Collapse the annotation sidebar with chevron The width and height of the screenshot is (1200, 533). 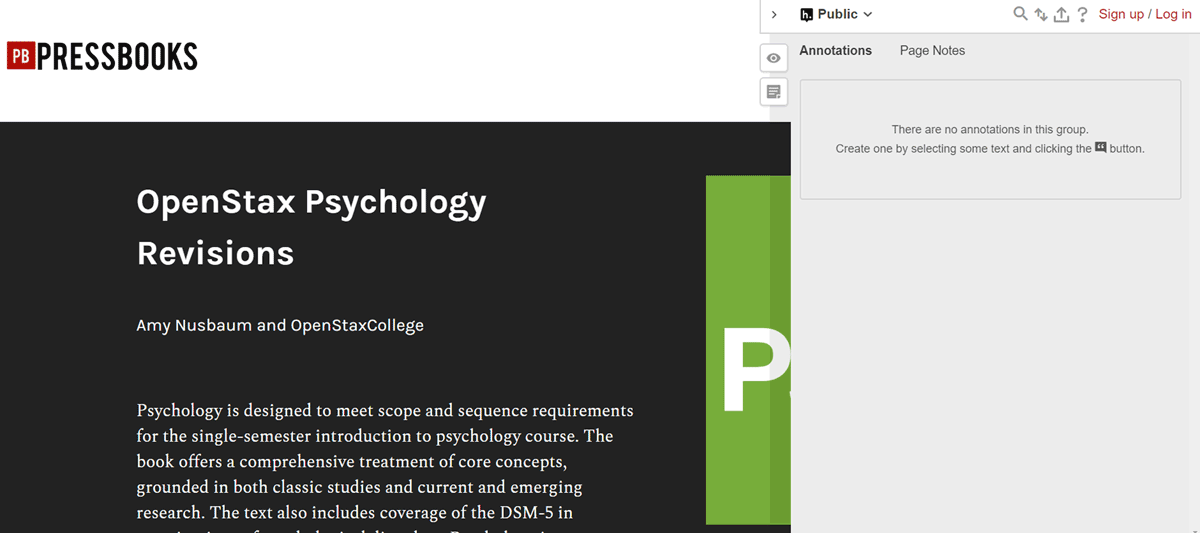coord(774,14)
